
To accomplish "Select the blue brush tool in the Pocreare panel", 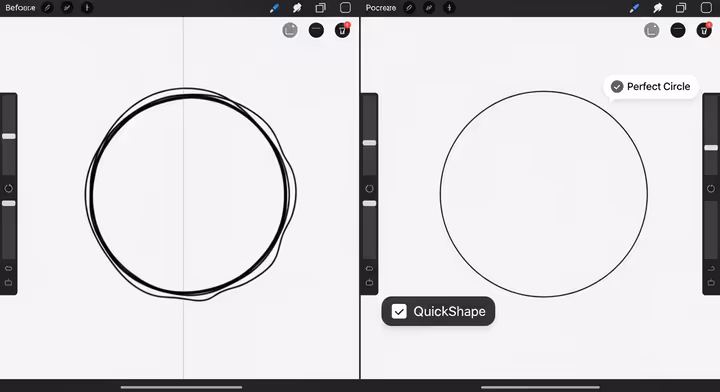I will 634,8.
